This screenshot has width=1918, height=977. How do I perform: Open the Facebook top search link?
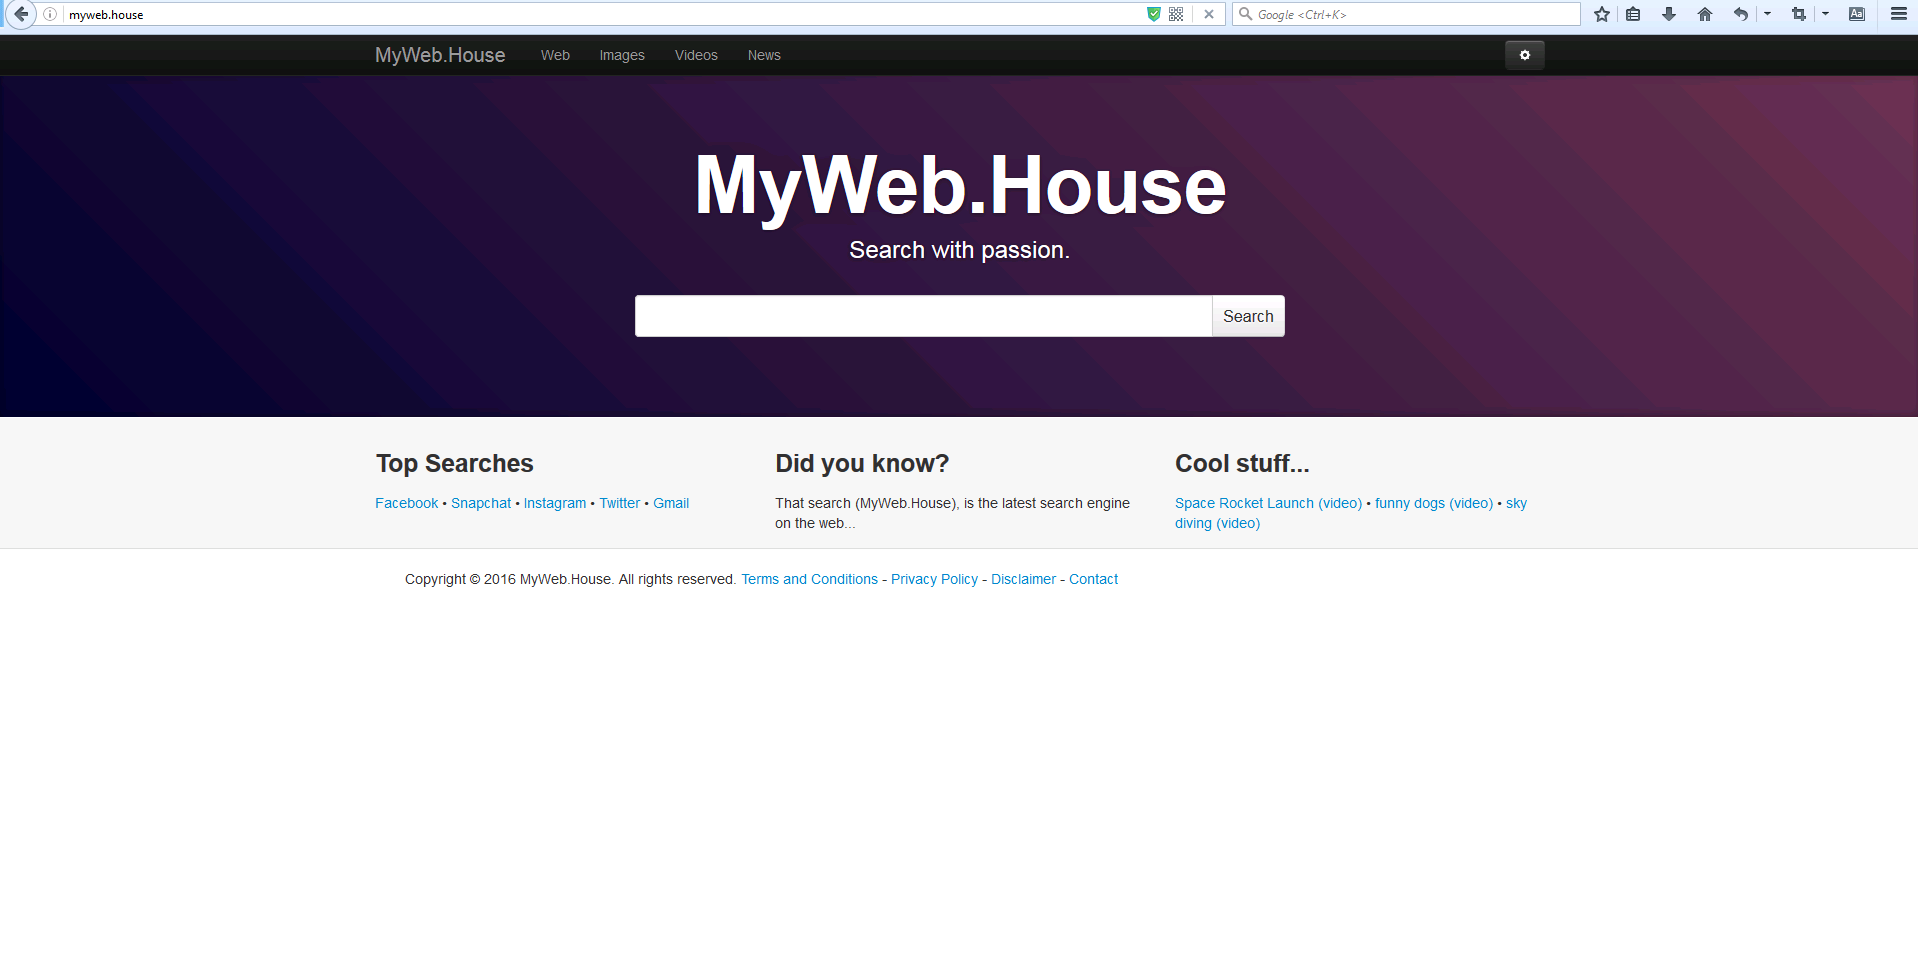406,503
